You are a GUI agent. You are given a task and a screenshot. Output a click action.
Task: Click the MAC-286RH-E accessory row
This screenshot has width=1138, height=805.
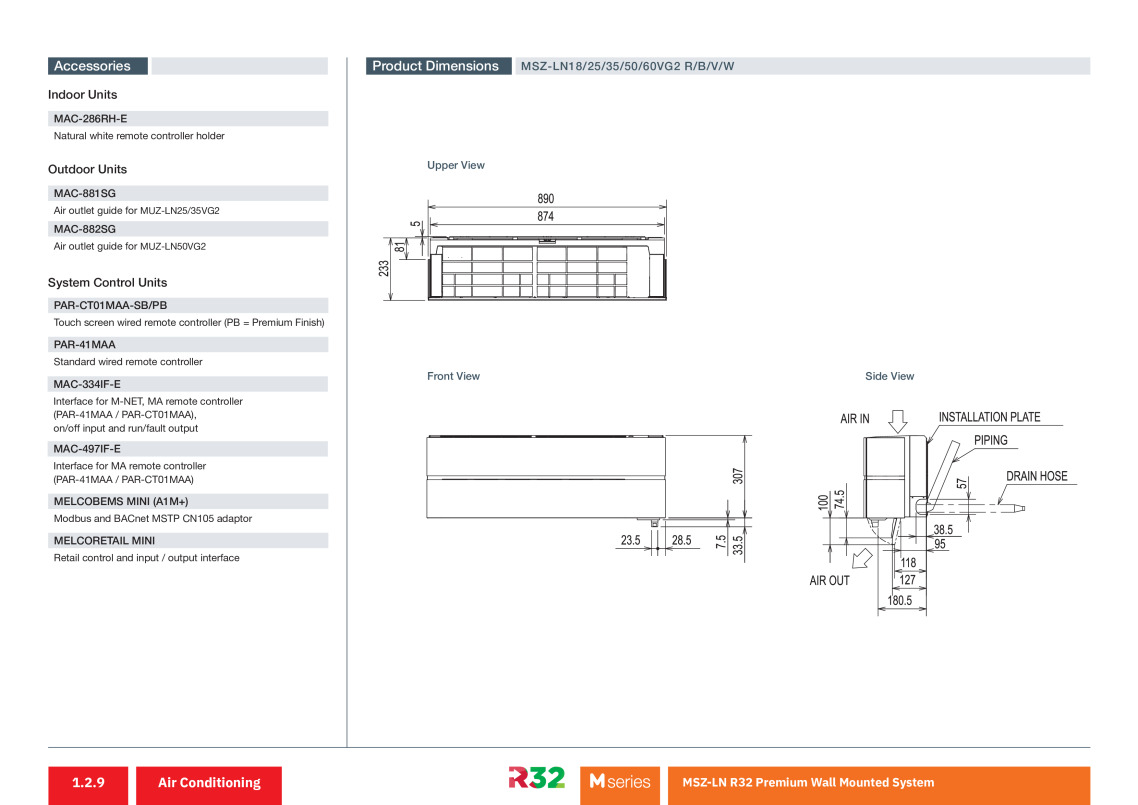[188, 118]
